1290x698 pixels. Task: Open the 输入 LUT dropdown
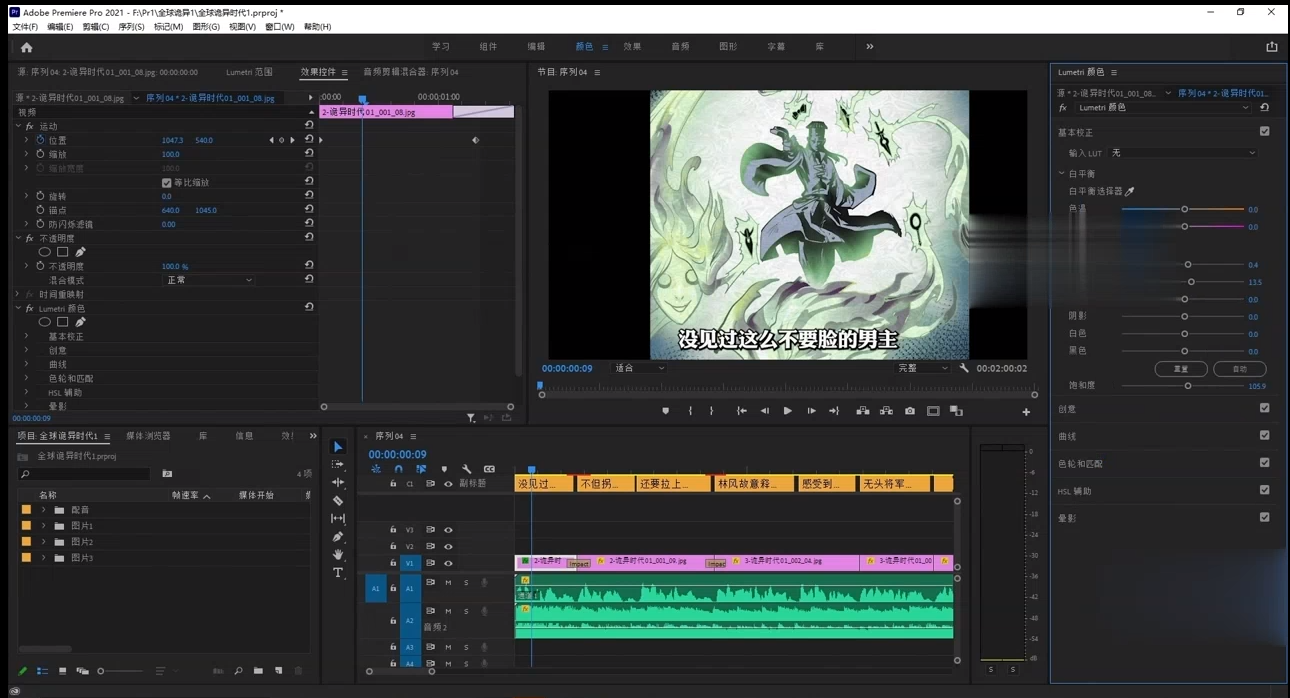(x=1183, y=153)
